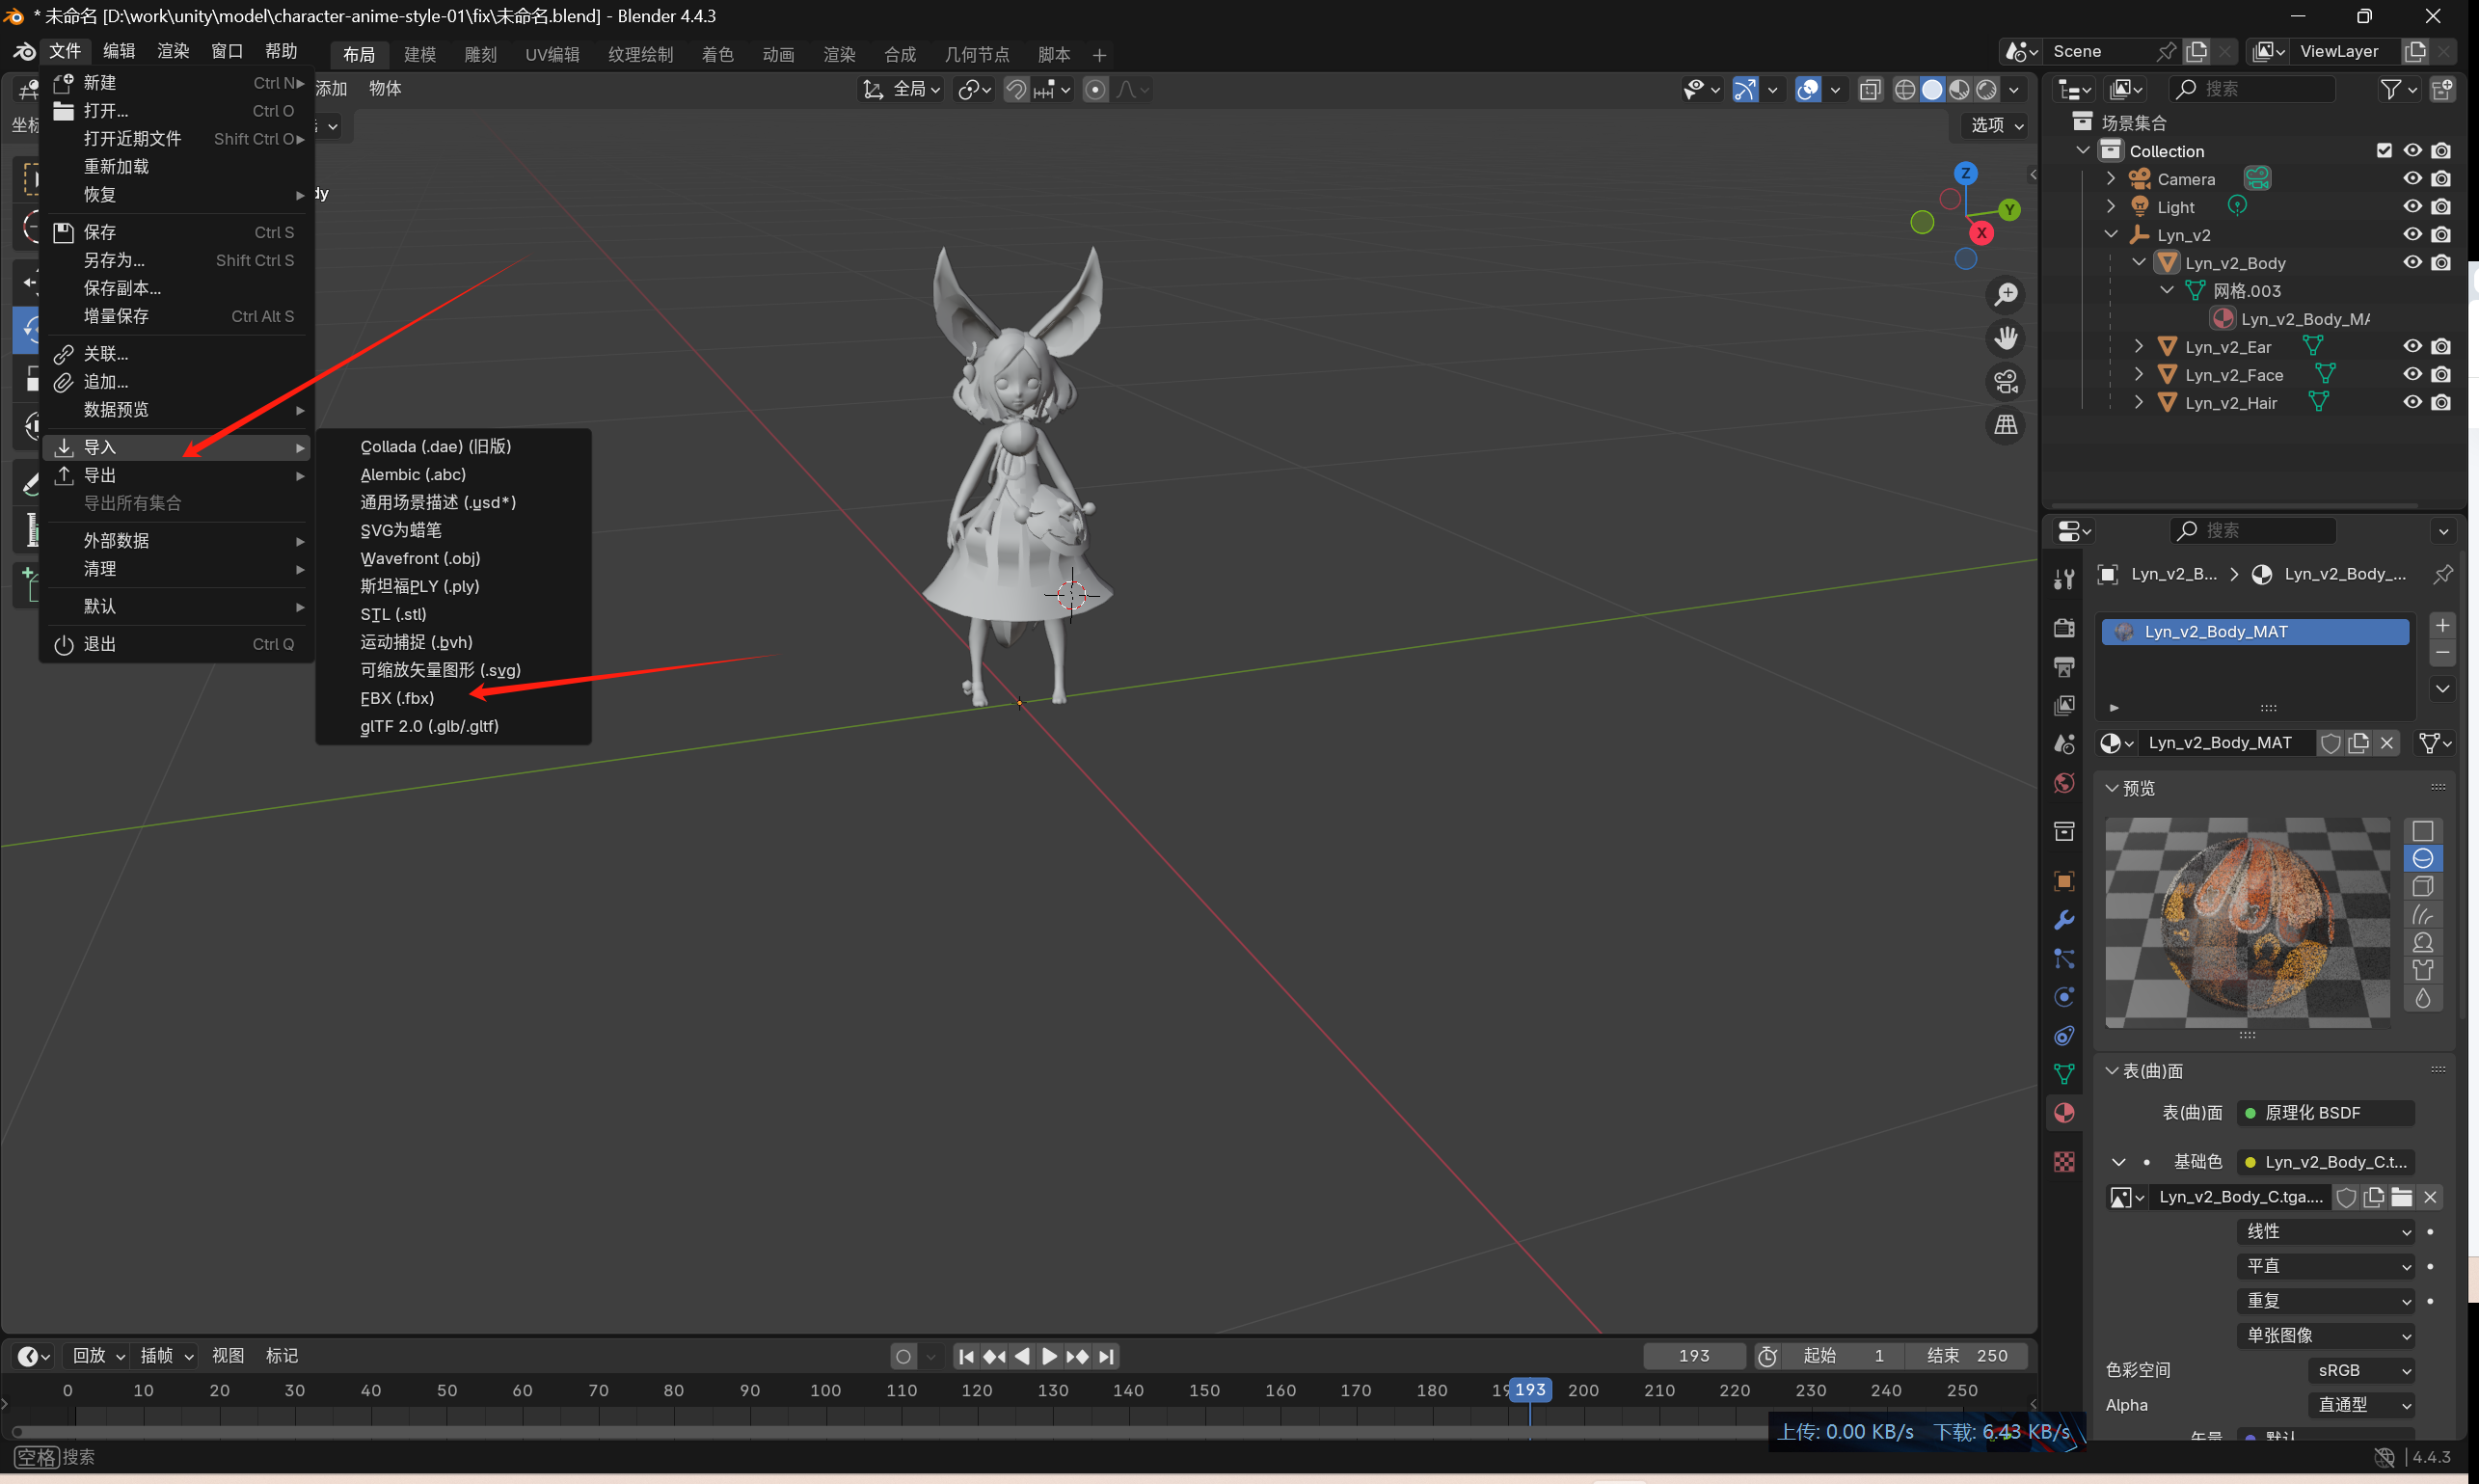Hide Lyn_v2_Hair with eye icon

[x=2412, y=403]
